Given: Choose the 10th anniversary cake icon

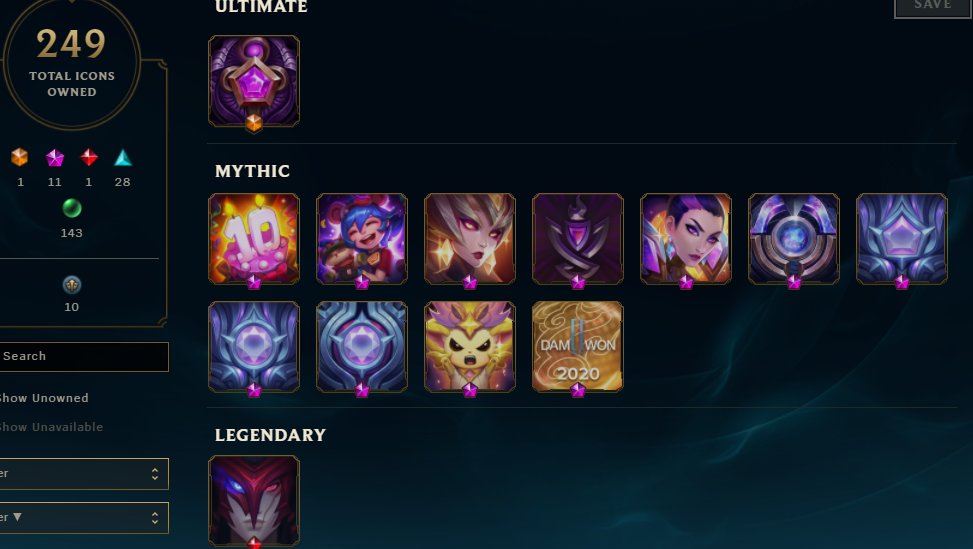Looking at the screenshot, I should coord(254,239).
